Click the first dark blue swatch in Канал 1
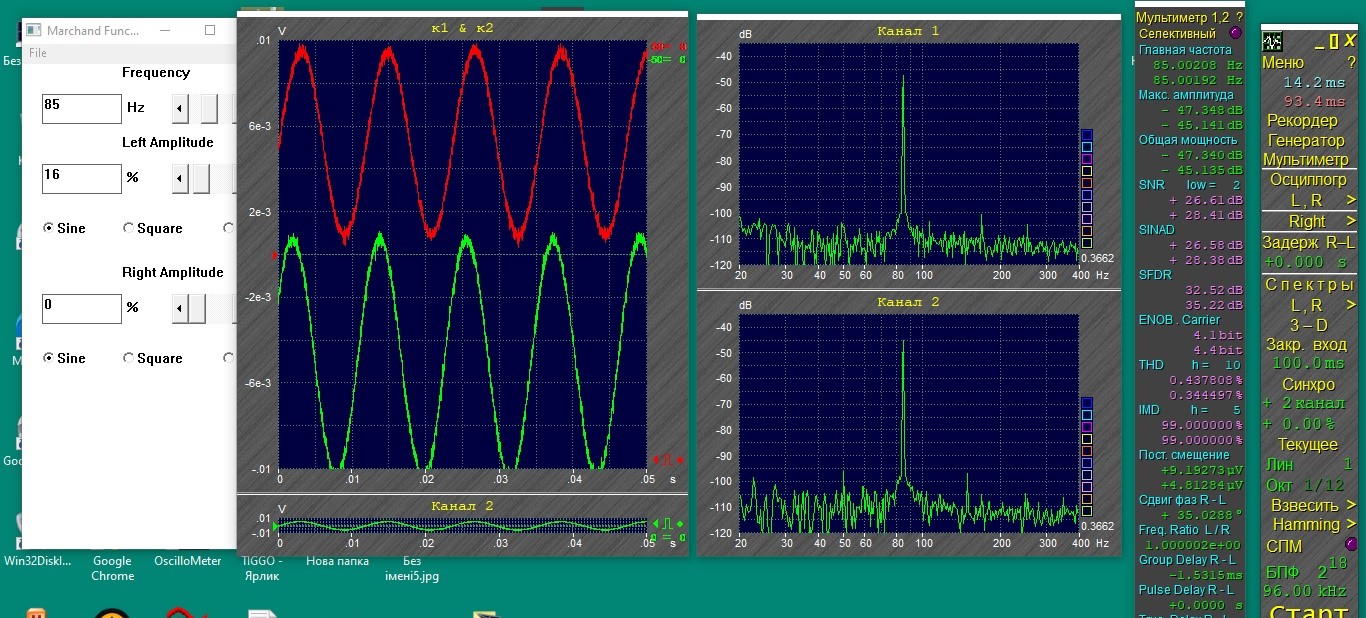Viewport: 1366px width, 618px height. tap(1087, 135)
